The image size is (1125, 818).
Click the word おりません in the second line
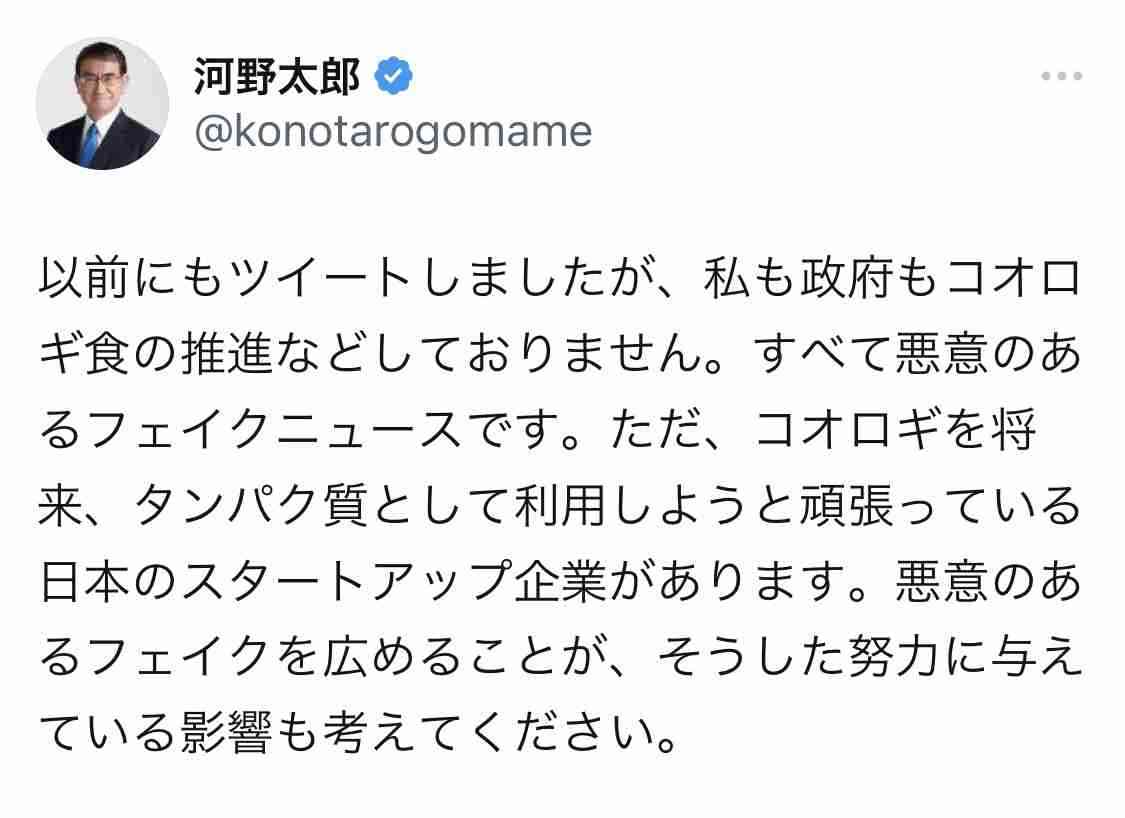(583, 354)
